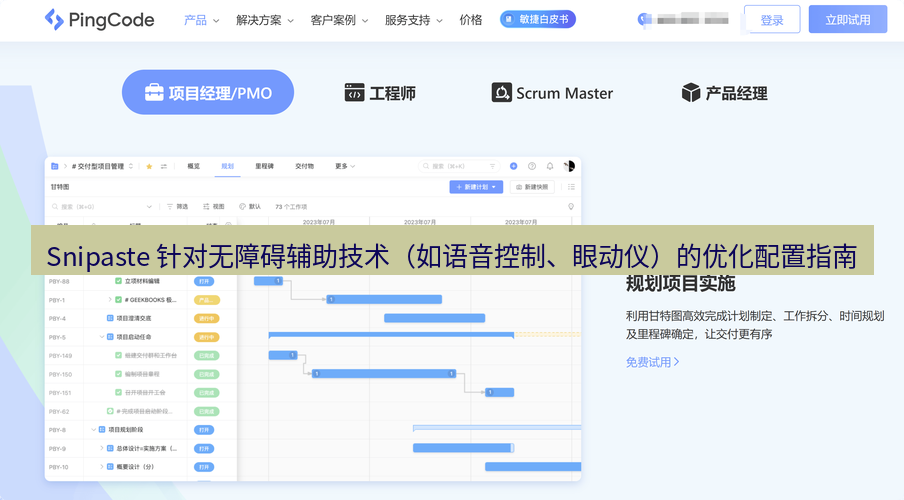
Task: Click the PingCode logo
Action: [x=99, y=20]
